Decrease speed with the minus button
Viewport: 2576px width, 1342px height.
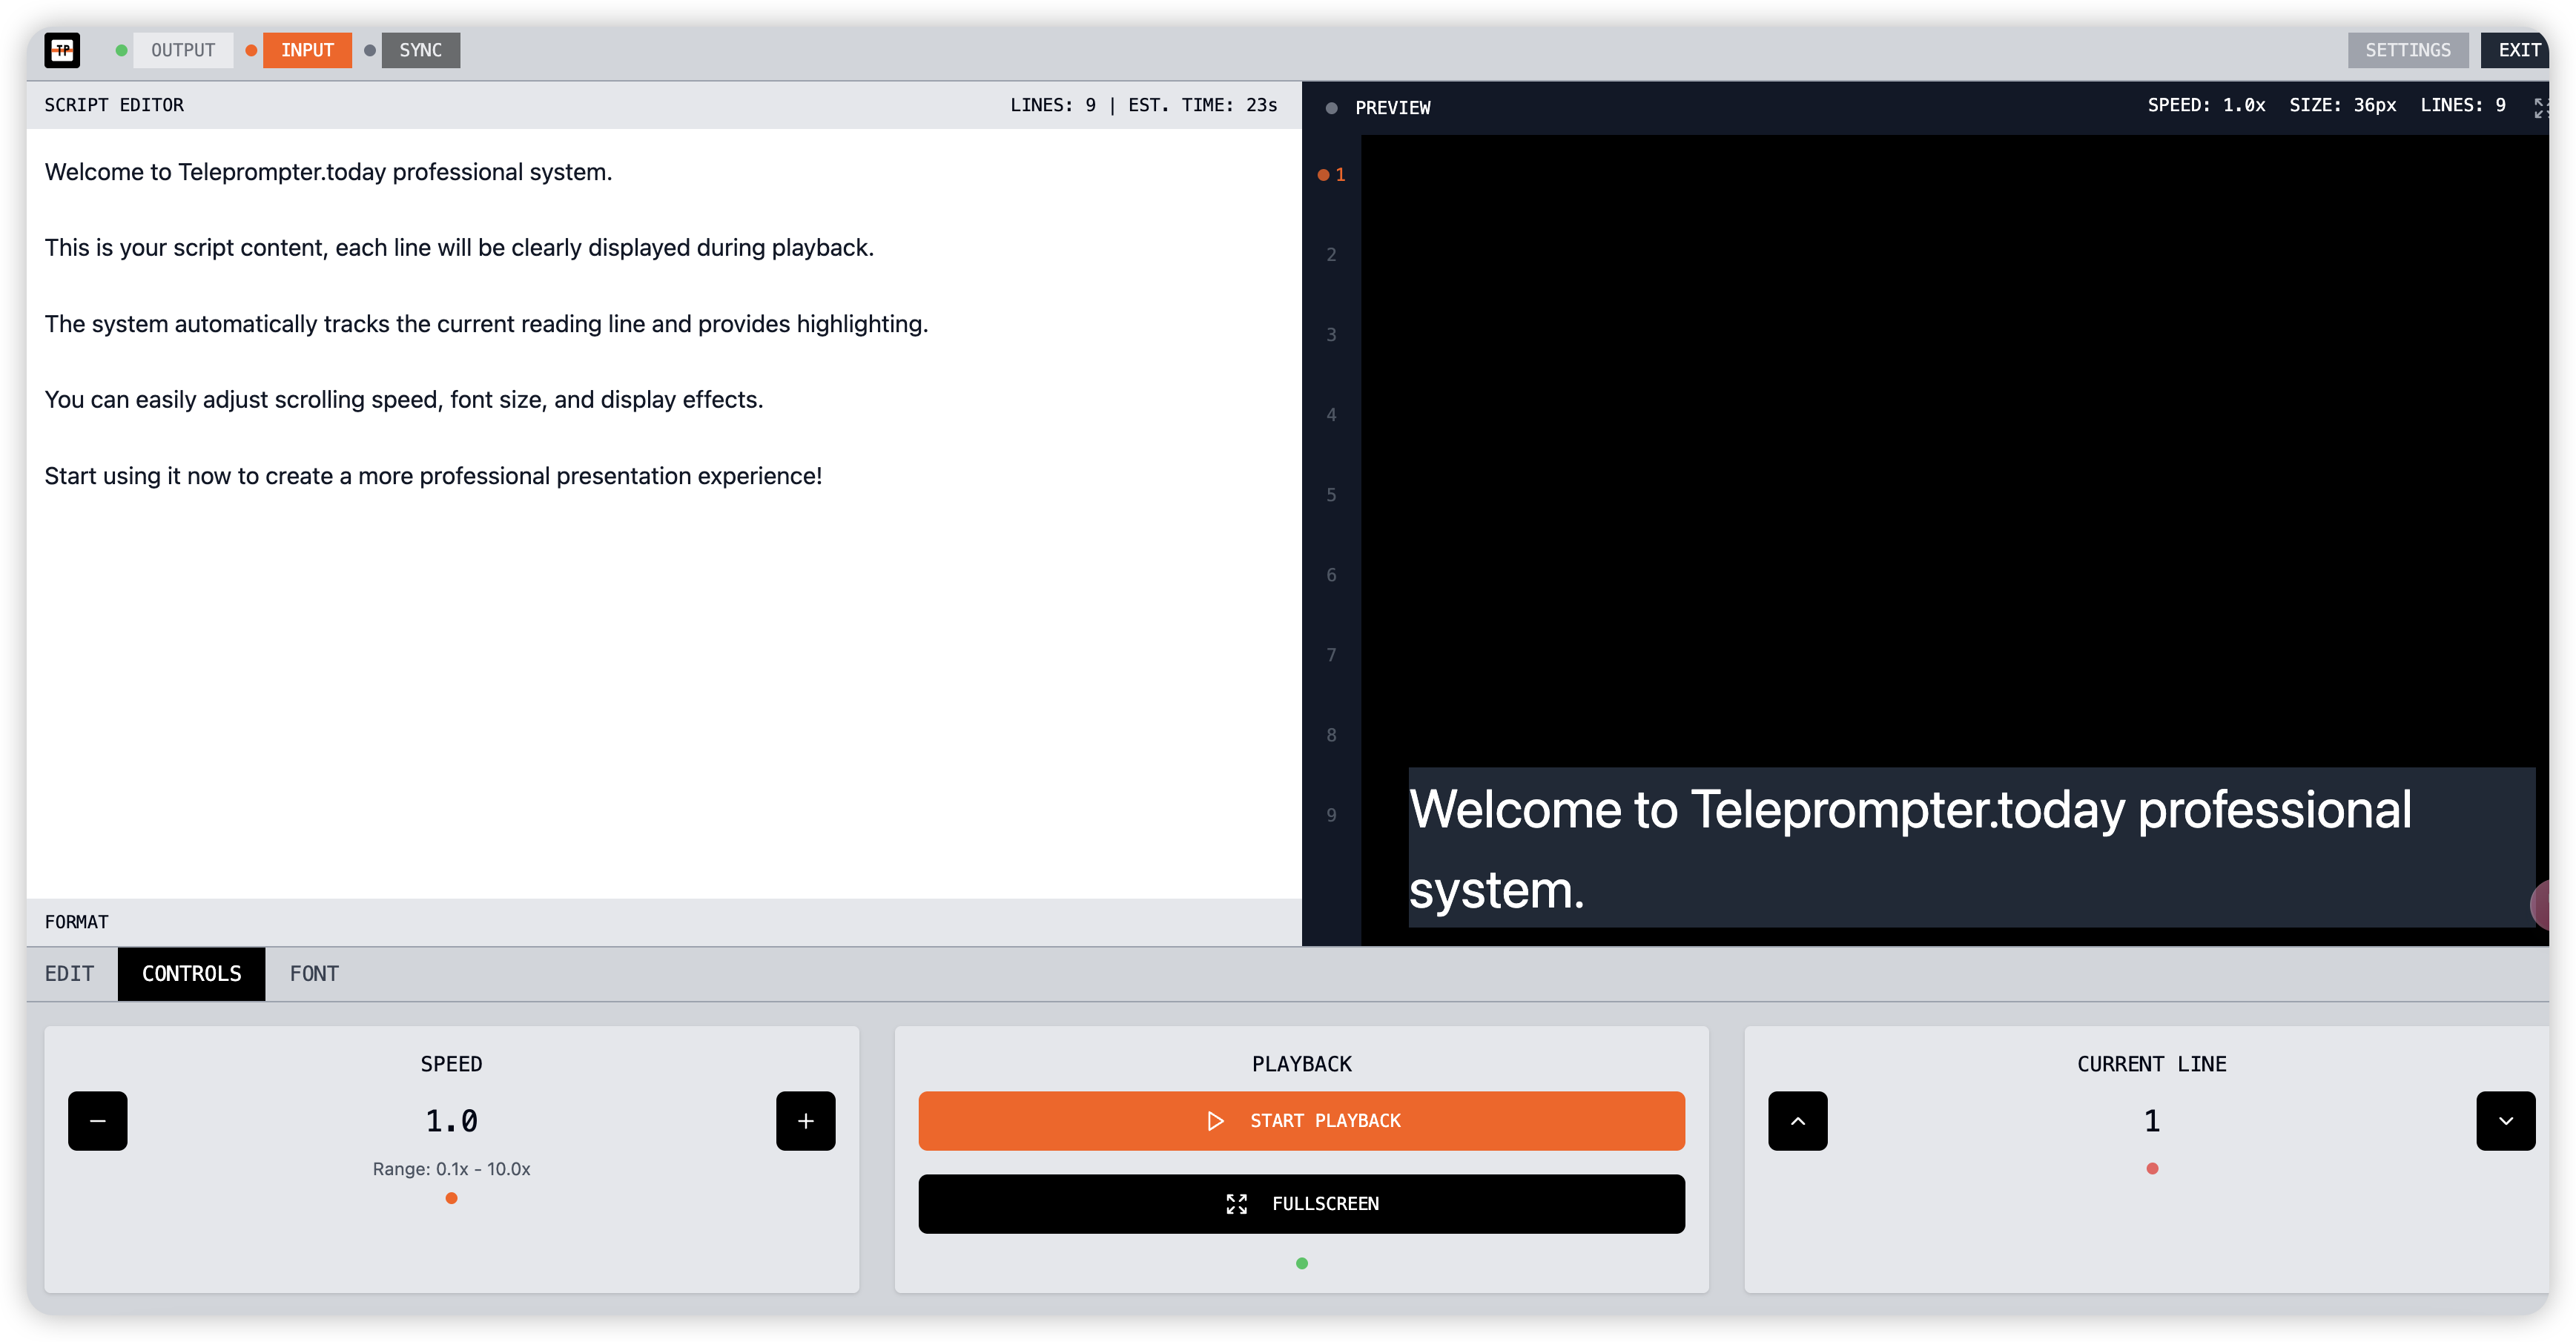98,1120
